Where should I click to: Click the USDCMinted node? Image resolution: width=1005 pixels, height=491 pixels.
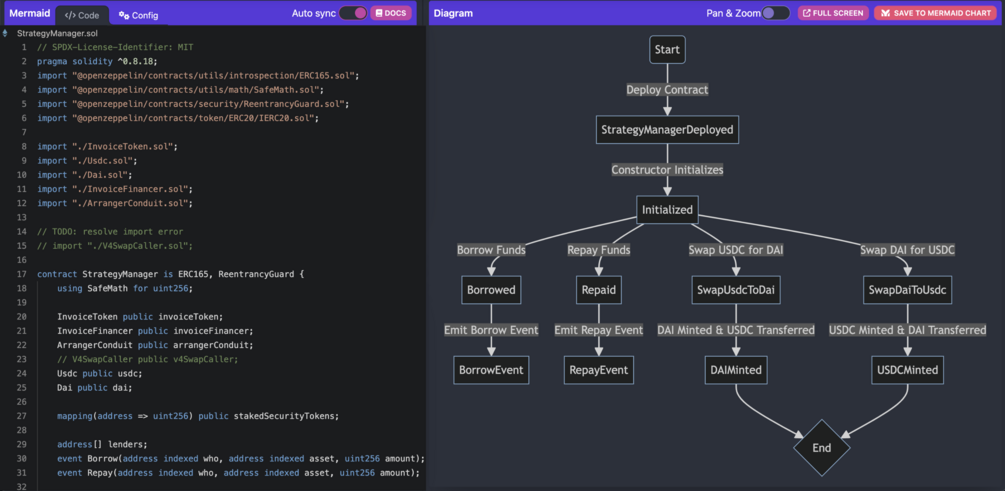pos(907,370)
